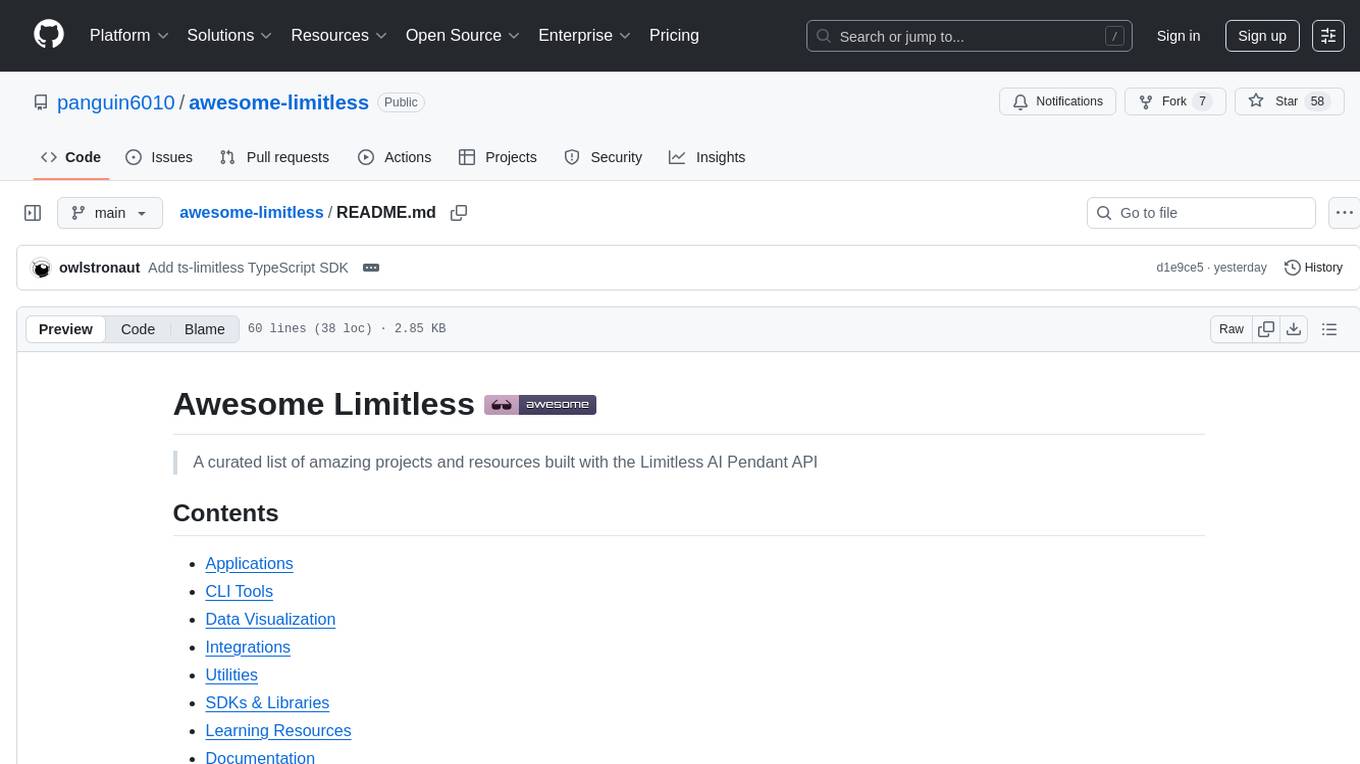This screenshot has width=1360, height=764.
Task: Switch to the Insights tab
Action: coord(707,157)
